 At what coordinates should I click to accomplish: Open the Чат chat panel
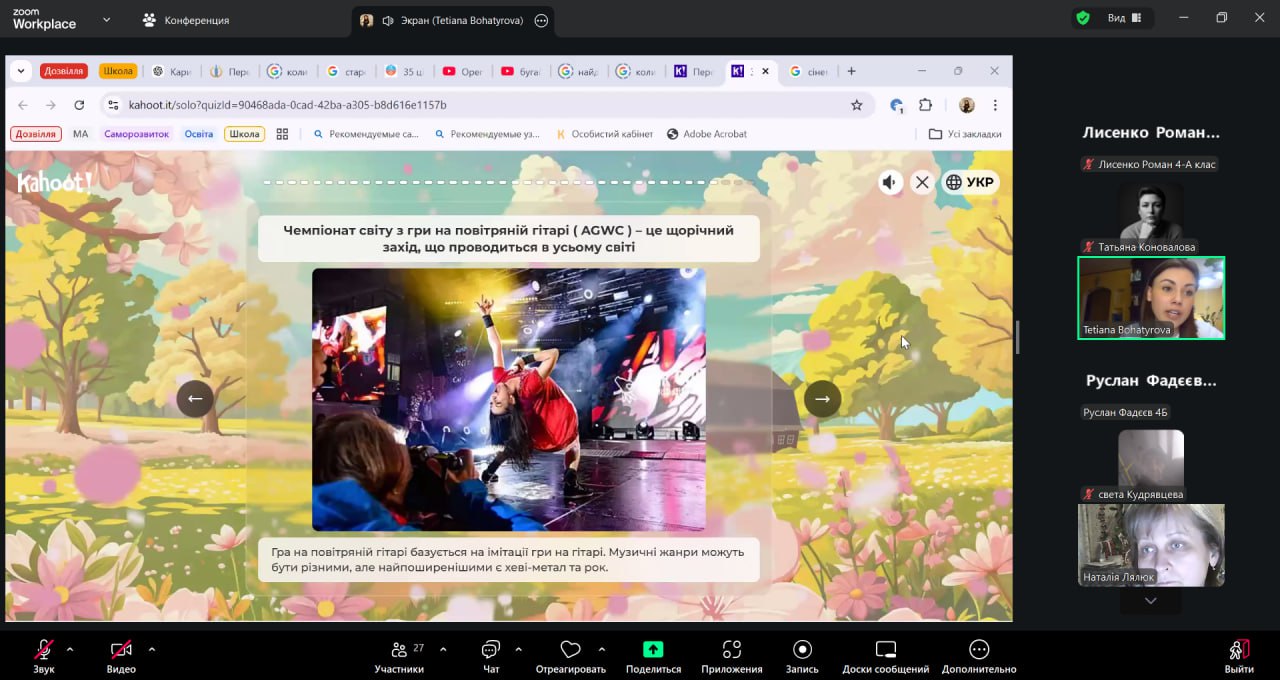pyautogui.click(x=490, y=650)
